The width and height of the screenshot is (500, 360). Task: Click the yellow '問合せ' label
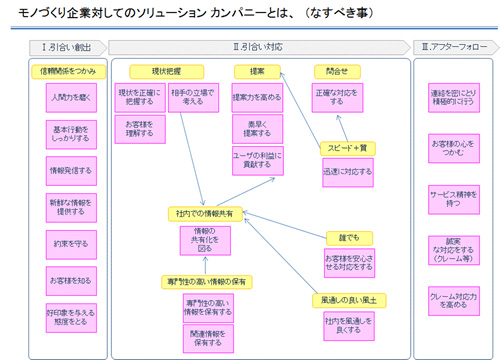(337, 72)
